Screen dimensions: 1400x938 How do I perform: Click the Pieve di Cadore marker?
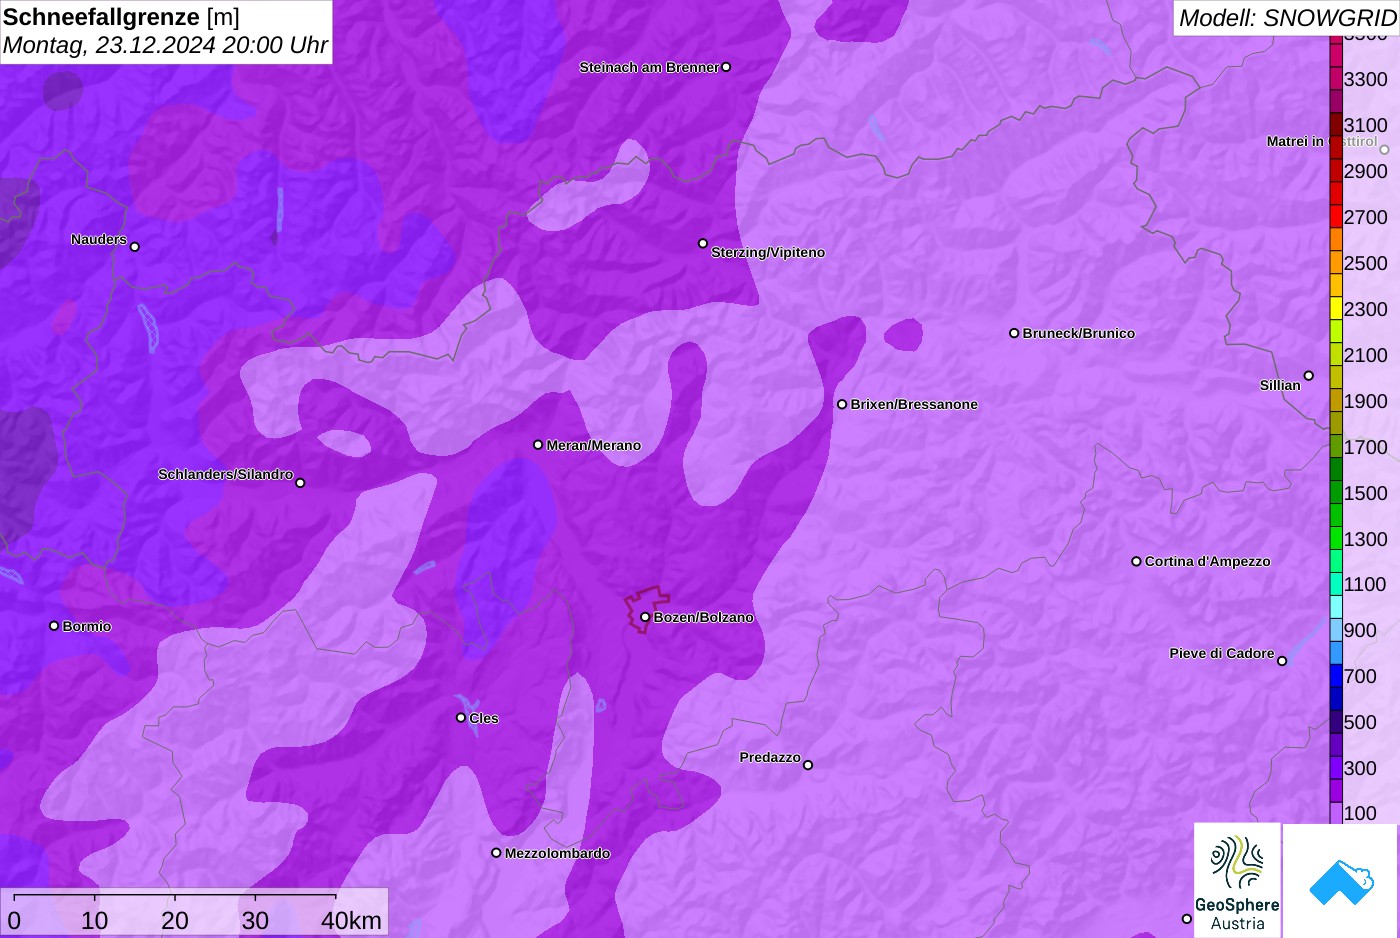pos(1282,661)
